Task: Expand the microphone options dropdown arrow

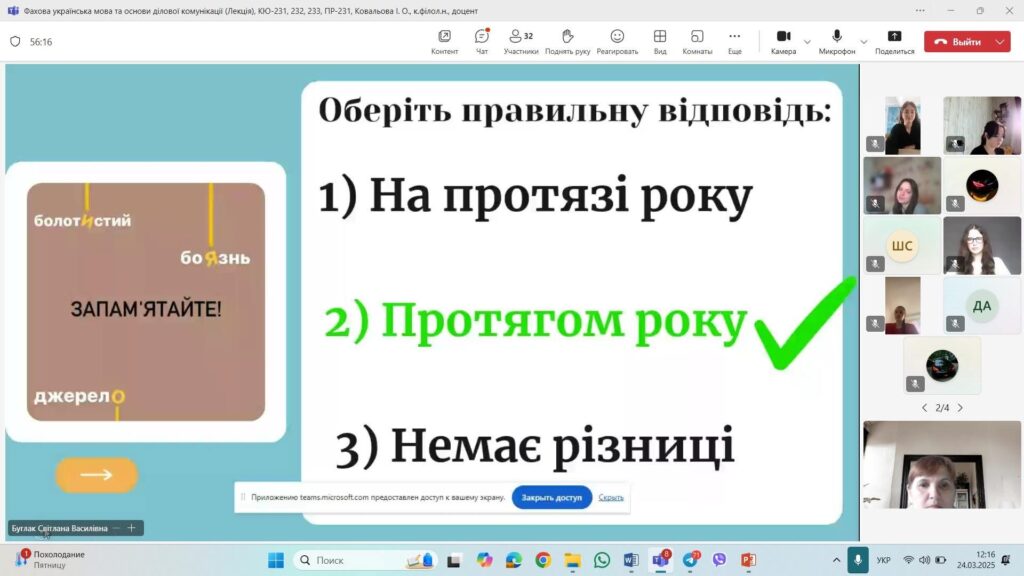Action: [x=864, y=42]
